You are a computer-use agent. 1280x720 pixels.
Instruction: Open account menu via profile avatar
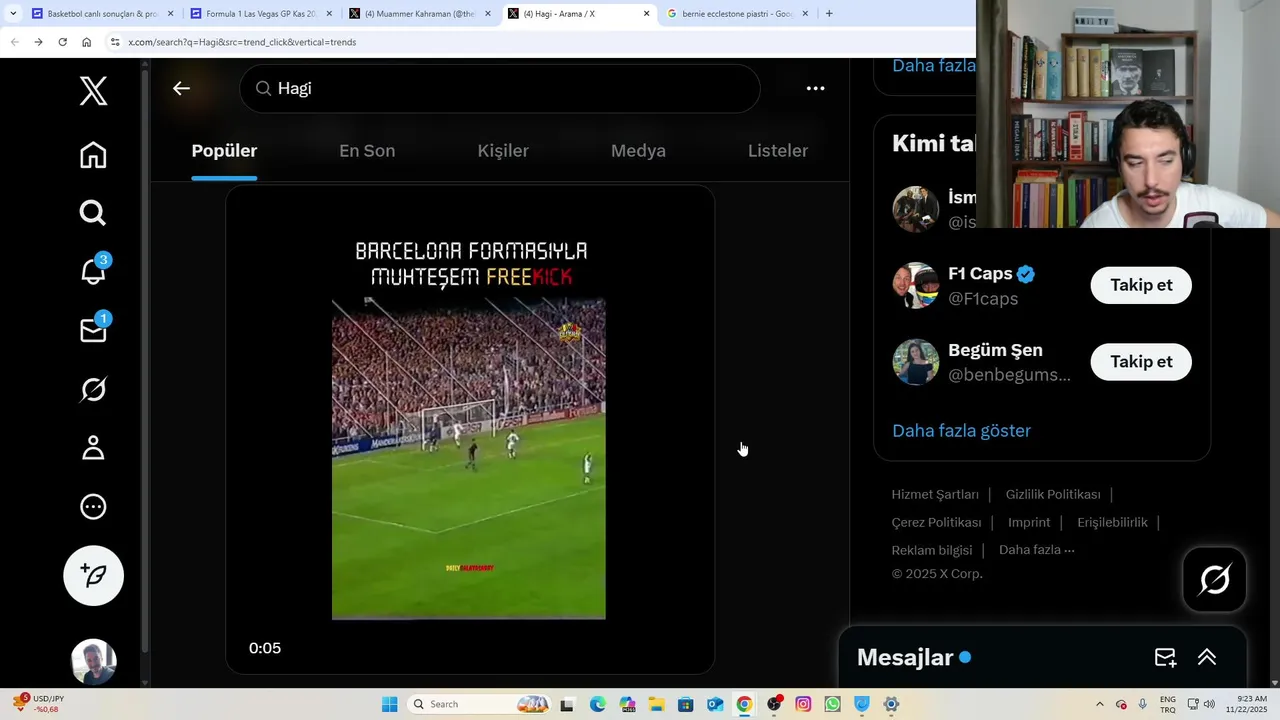tap(94, 662)
